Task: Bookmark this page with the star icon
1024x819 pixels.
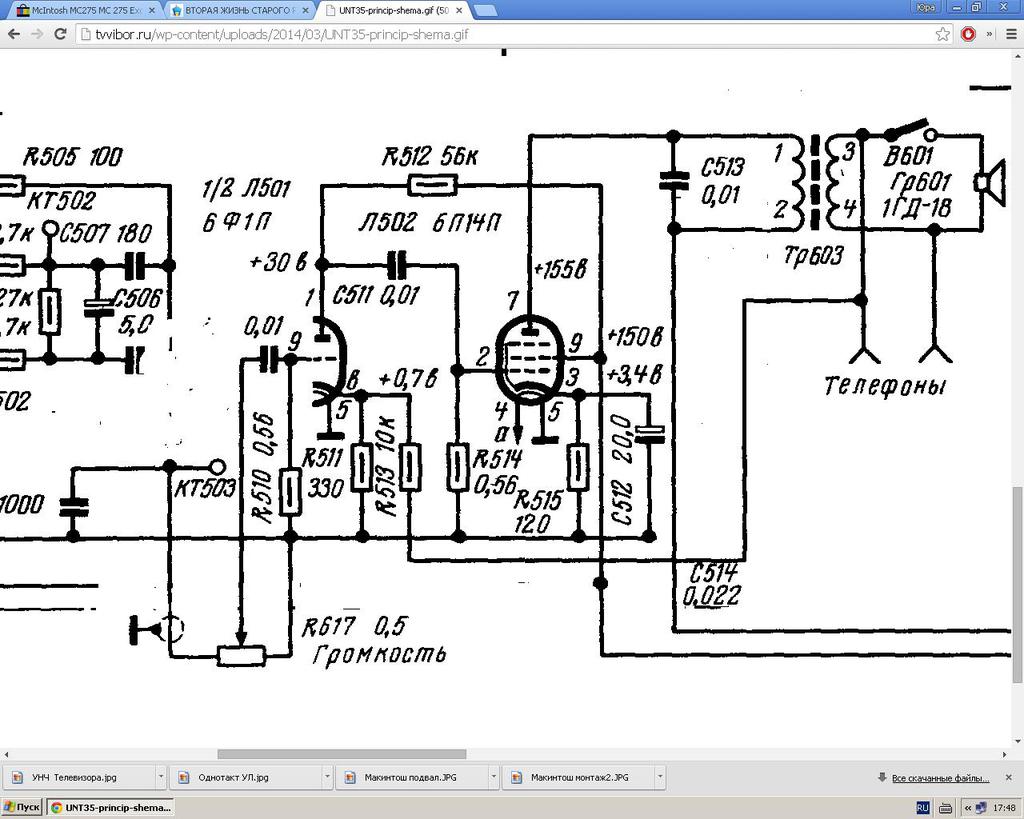Action: pyautogui.click(x=942, y=34)
